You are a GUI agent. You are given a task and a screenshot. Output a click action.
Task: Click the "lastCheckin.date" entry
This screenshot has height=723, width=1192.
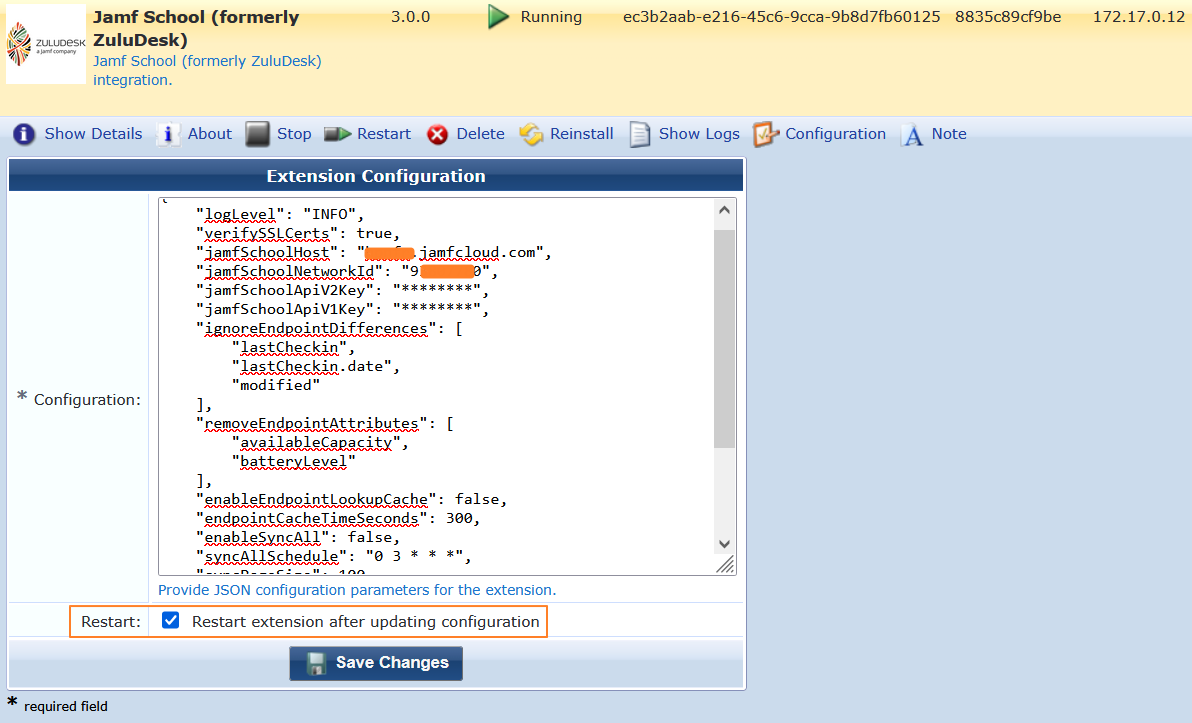315,366
